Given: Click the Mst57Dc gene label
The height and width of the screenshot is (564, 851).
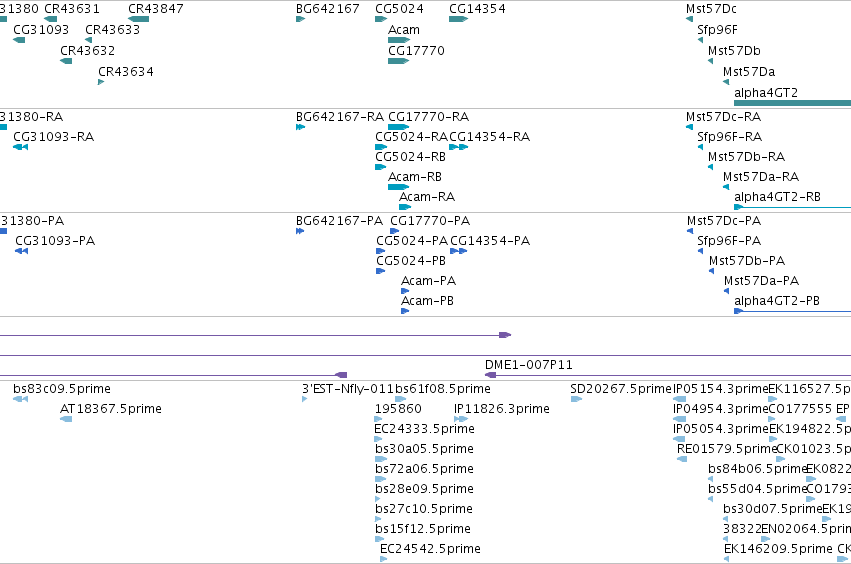Looking at the screenshot, I should tap(711, 9).
